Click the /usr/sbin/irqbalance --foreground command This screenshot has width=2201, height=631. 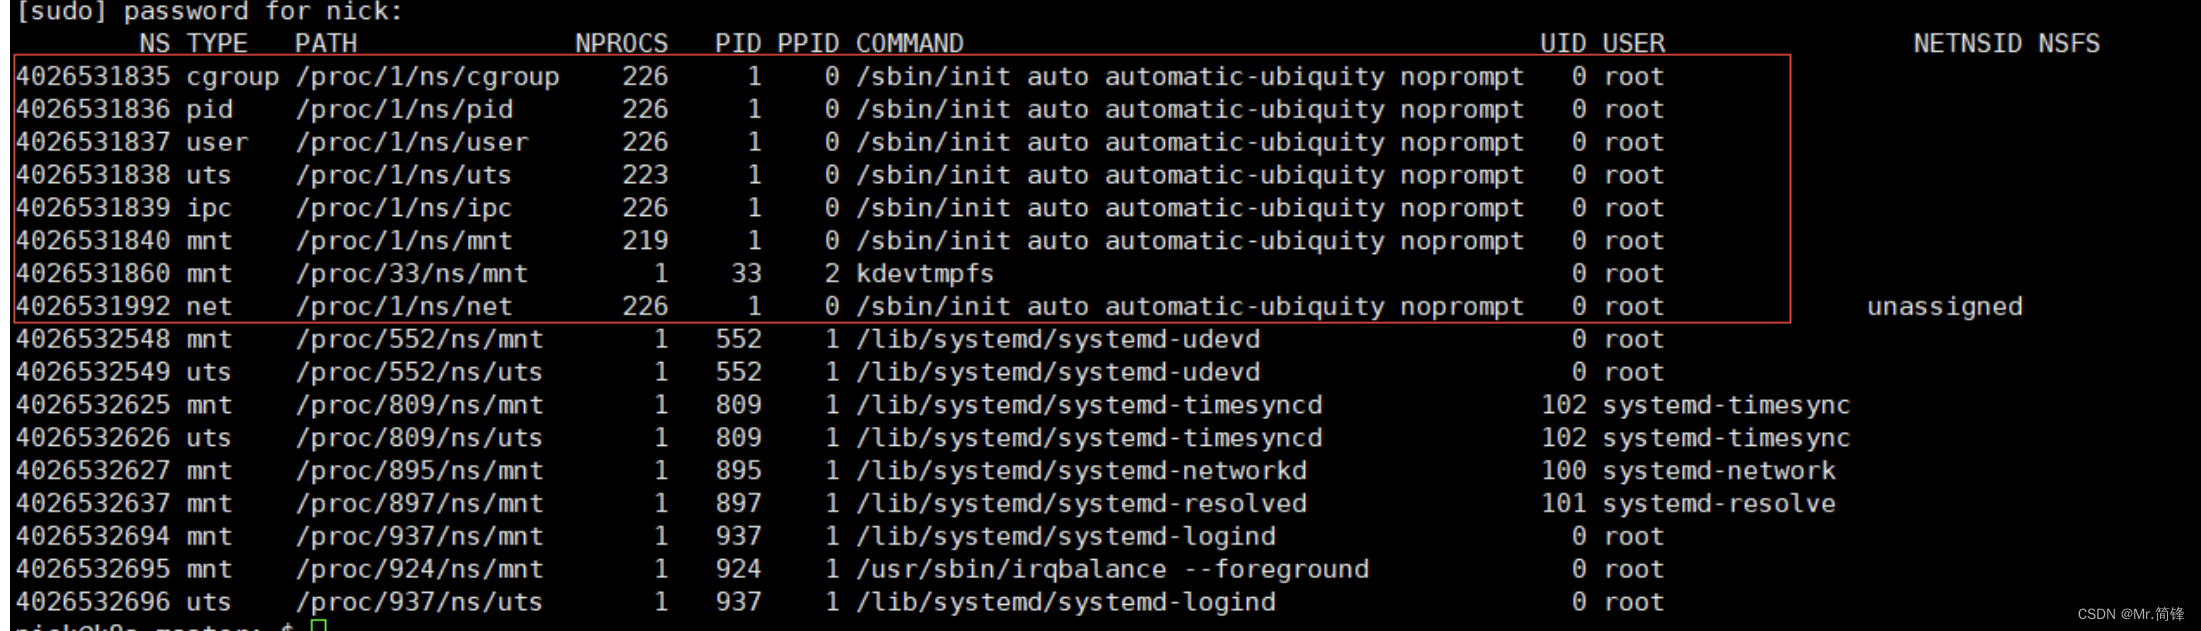point(1112,569)
